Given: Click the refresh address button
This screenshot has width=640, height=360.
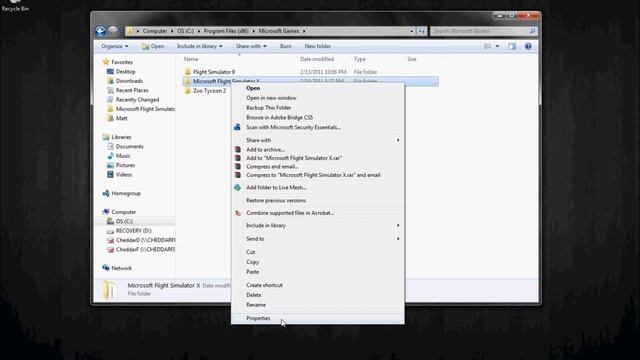Looking at the screenshot, I should click(x=422, y=31).
